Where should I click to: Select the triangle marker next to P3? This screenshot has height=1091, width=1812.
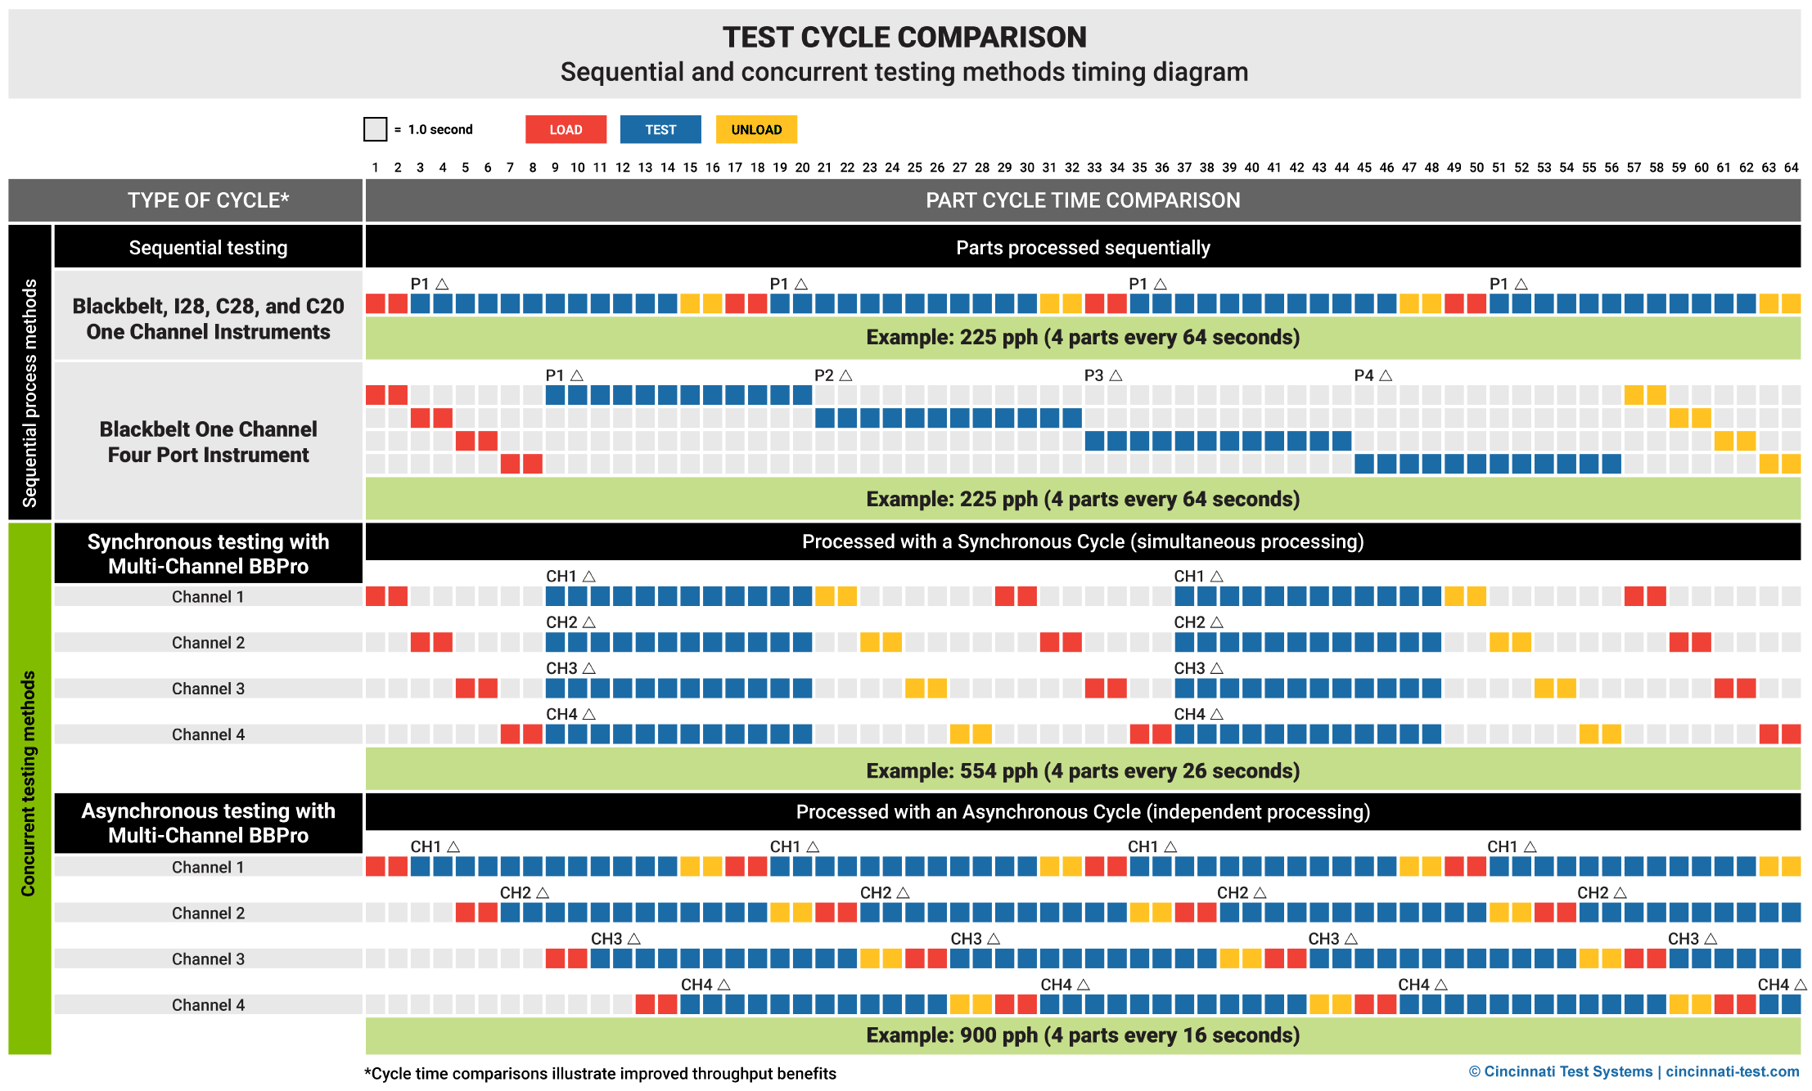[1116, 376]
